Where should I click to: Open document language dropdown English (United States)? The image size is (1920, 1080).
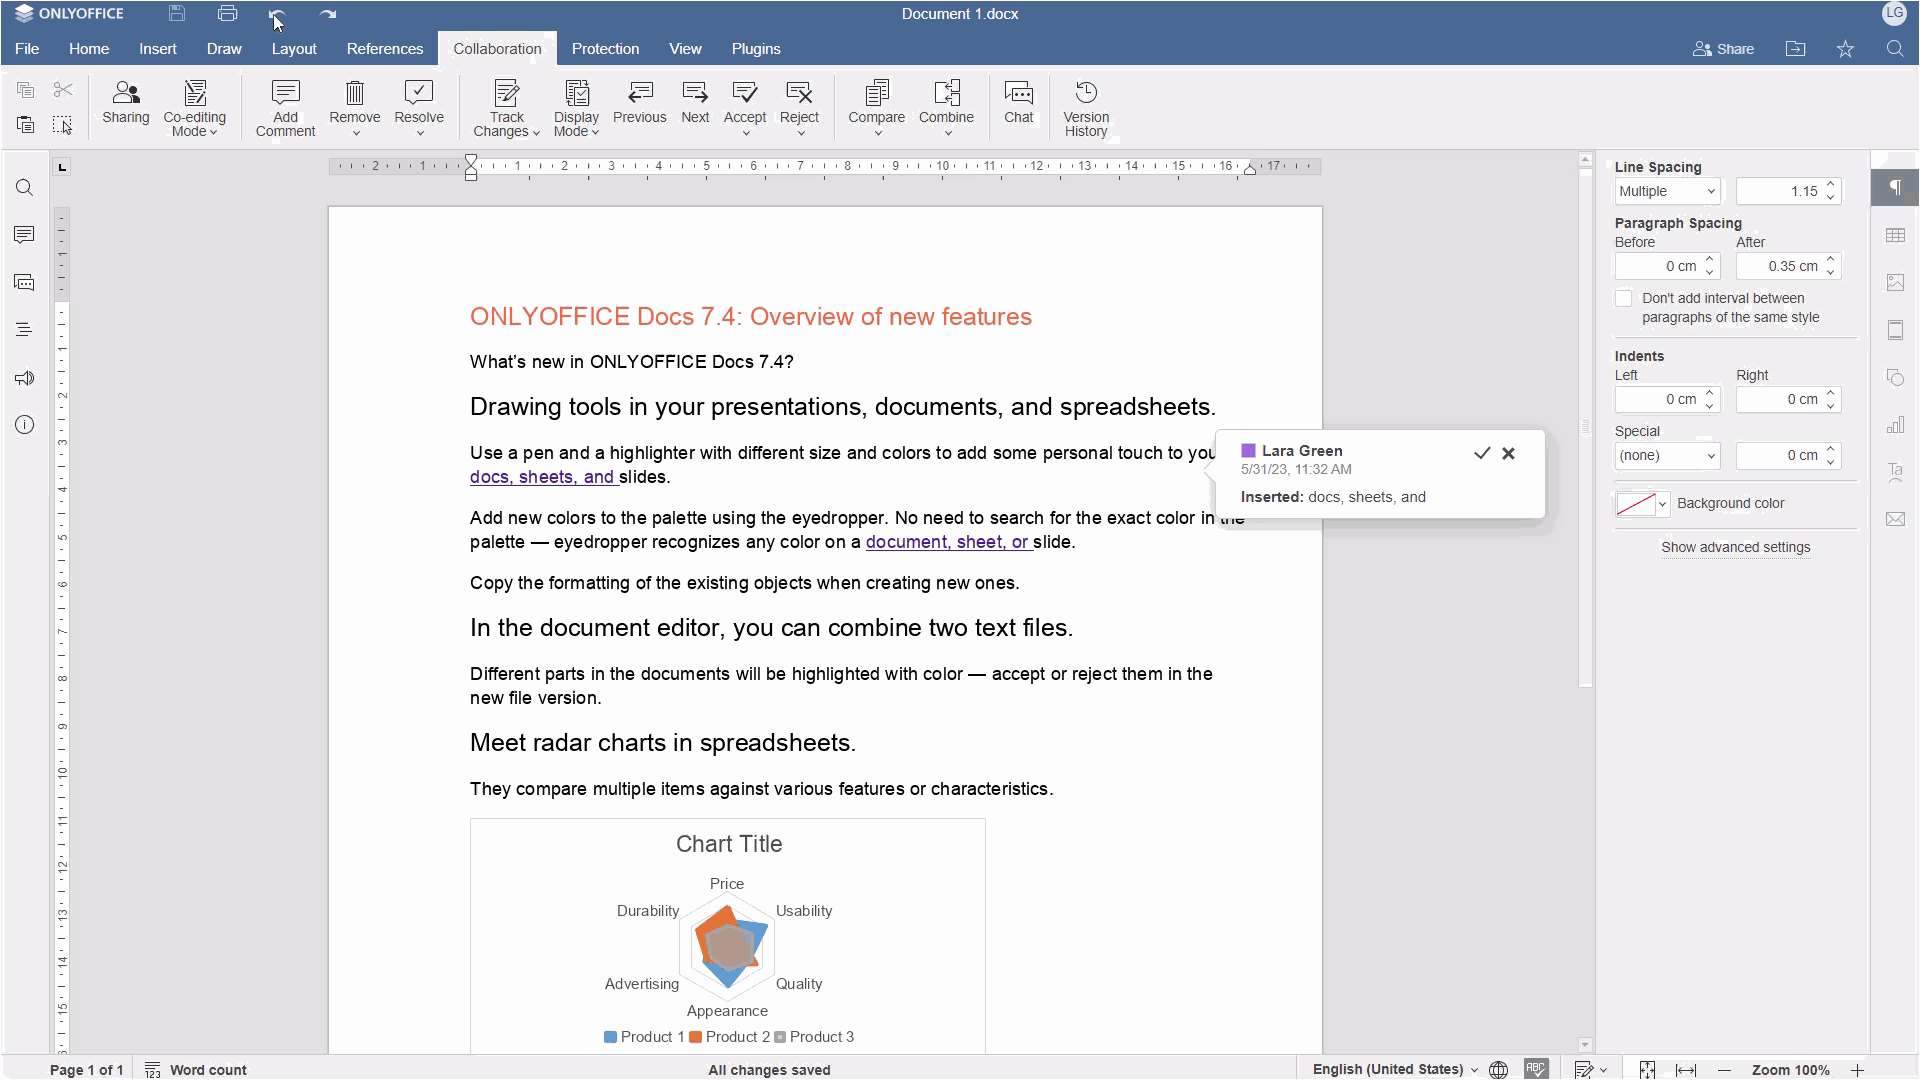[x=1395, y=1069]
